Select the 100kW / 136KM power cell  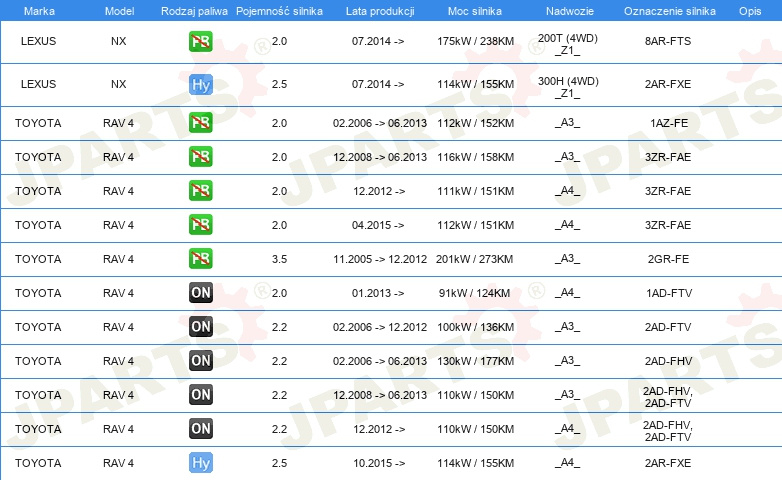475,327
